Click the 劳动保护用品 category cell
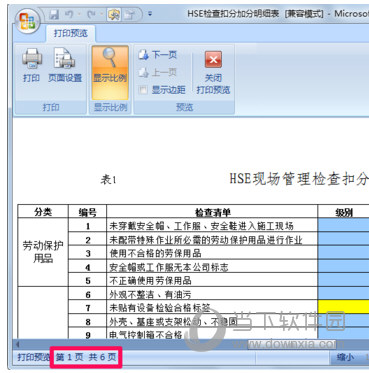 tap(43, 252)
